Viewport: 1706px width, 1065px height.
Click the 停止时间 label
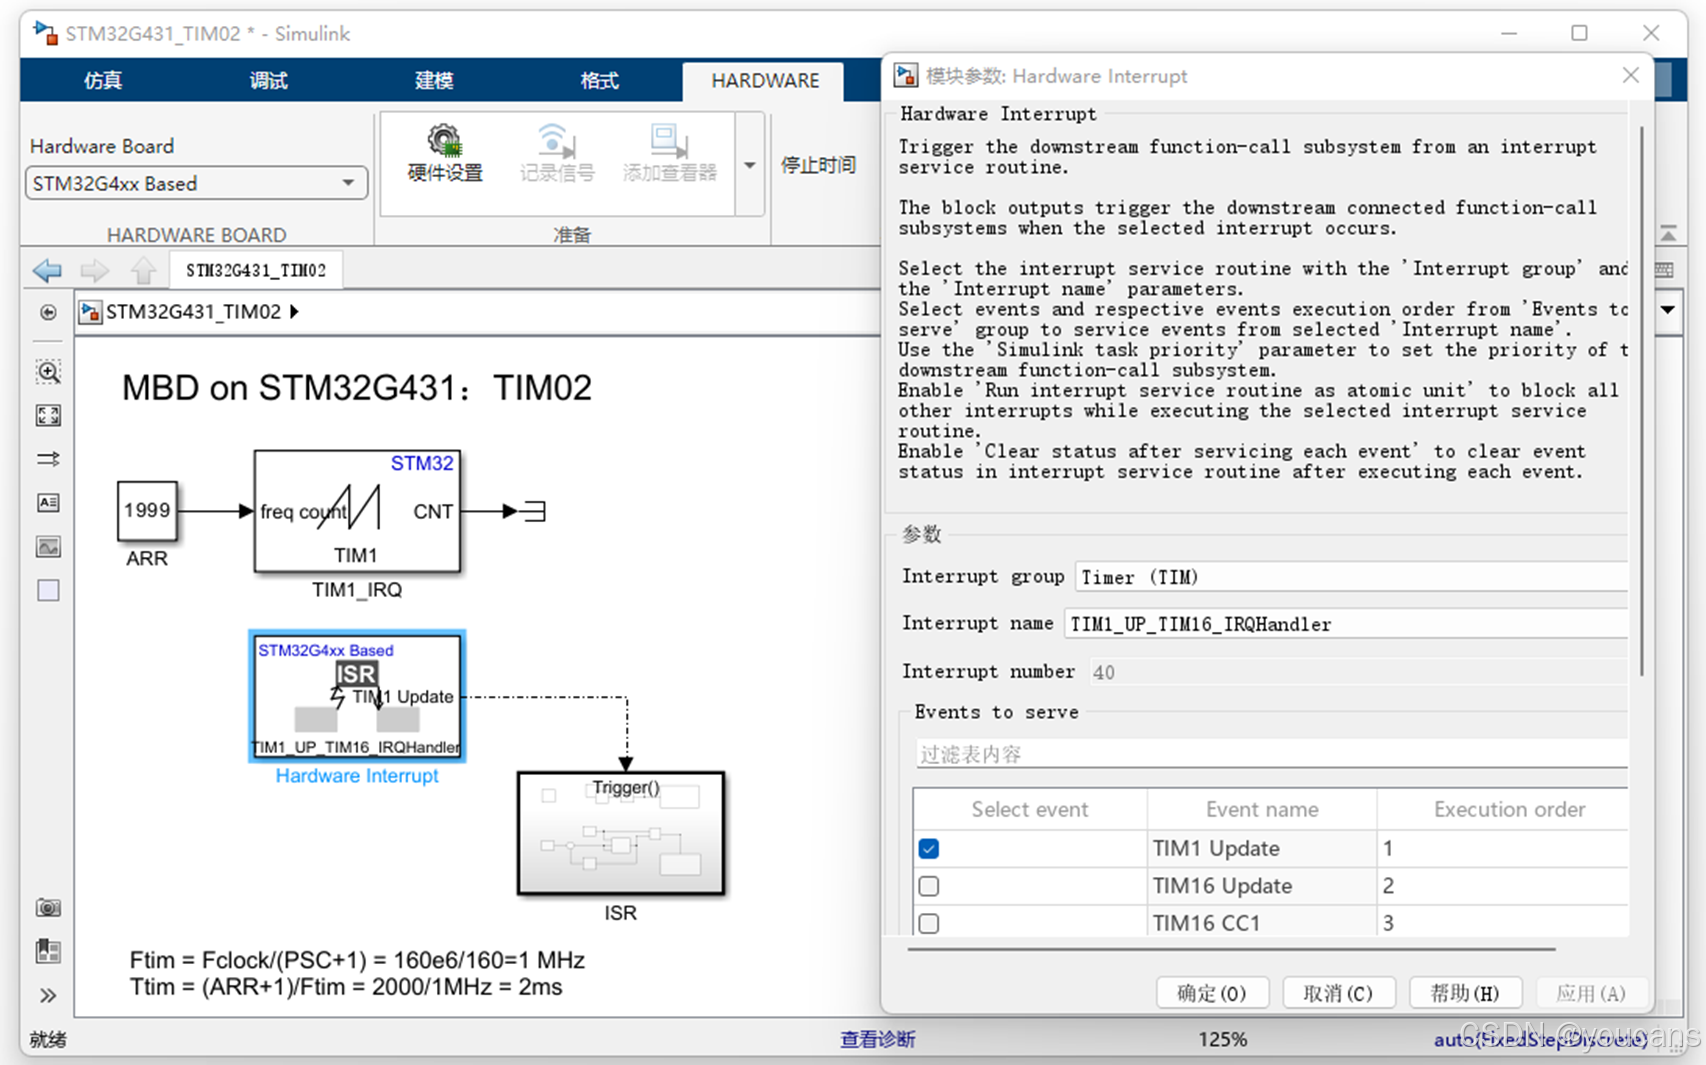tap(818, 165)
